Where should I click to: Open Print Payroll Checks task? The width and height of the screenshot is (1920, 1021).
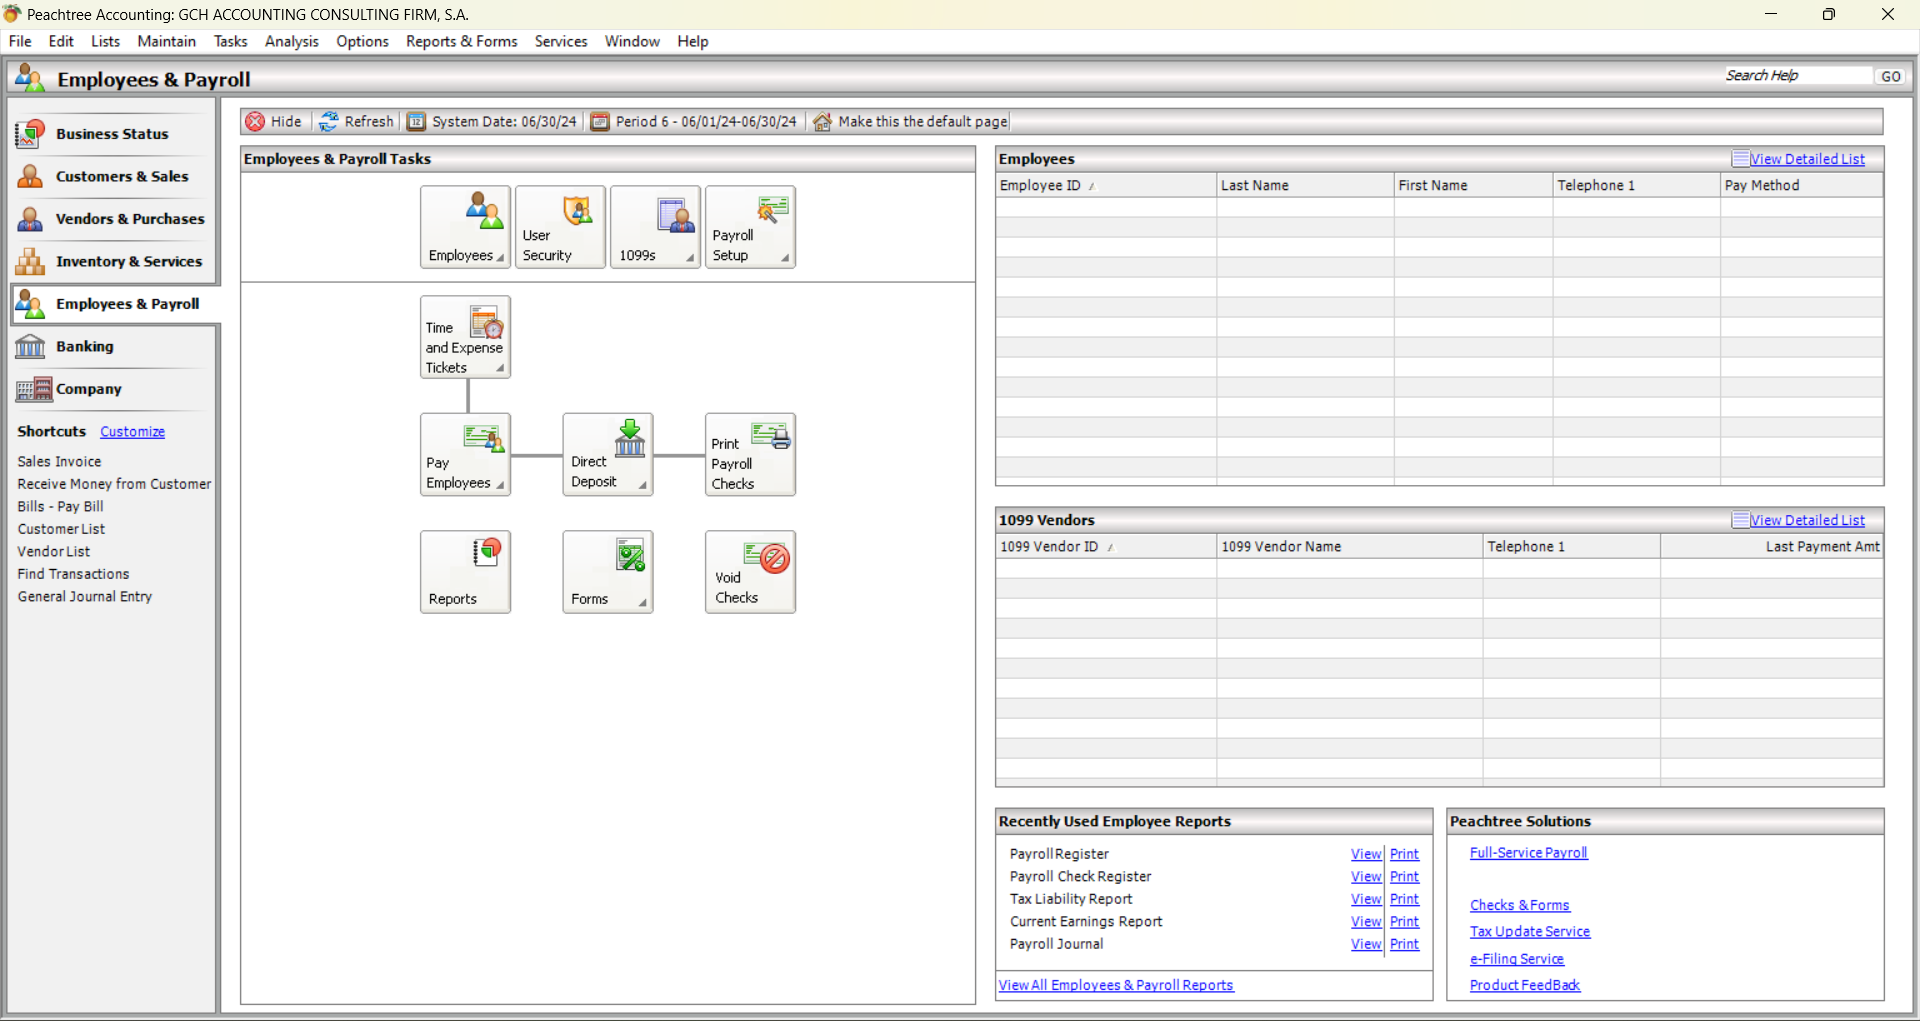[x=750, y=454]
